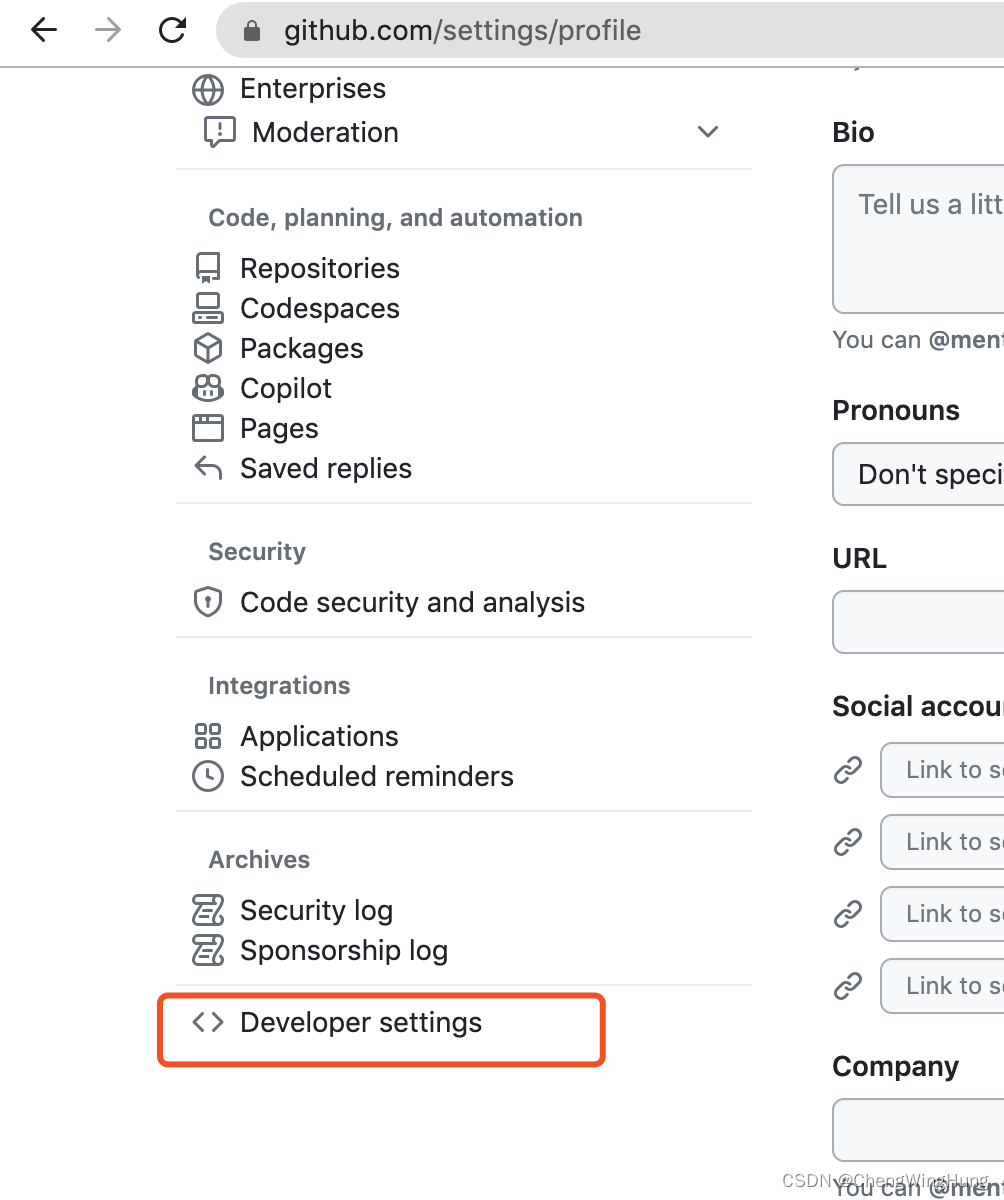Screen dimensions: 1004x1200
Task: Click the Repositories repo icon
Action: click(x=208, y=268)
